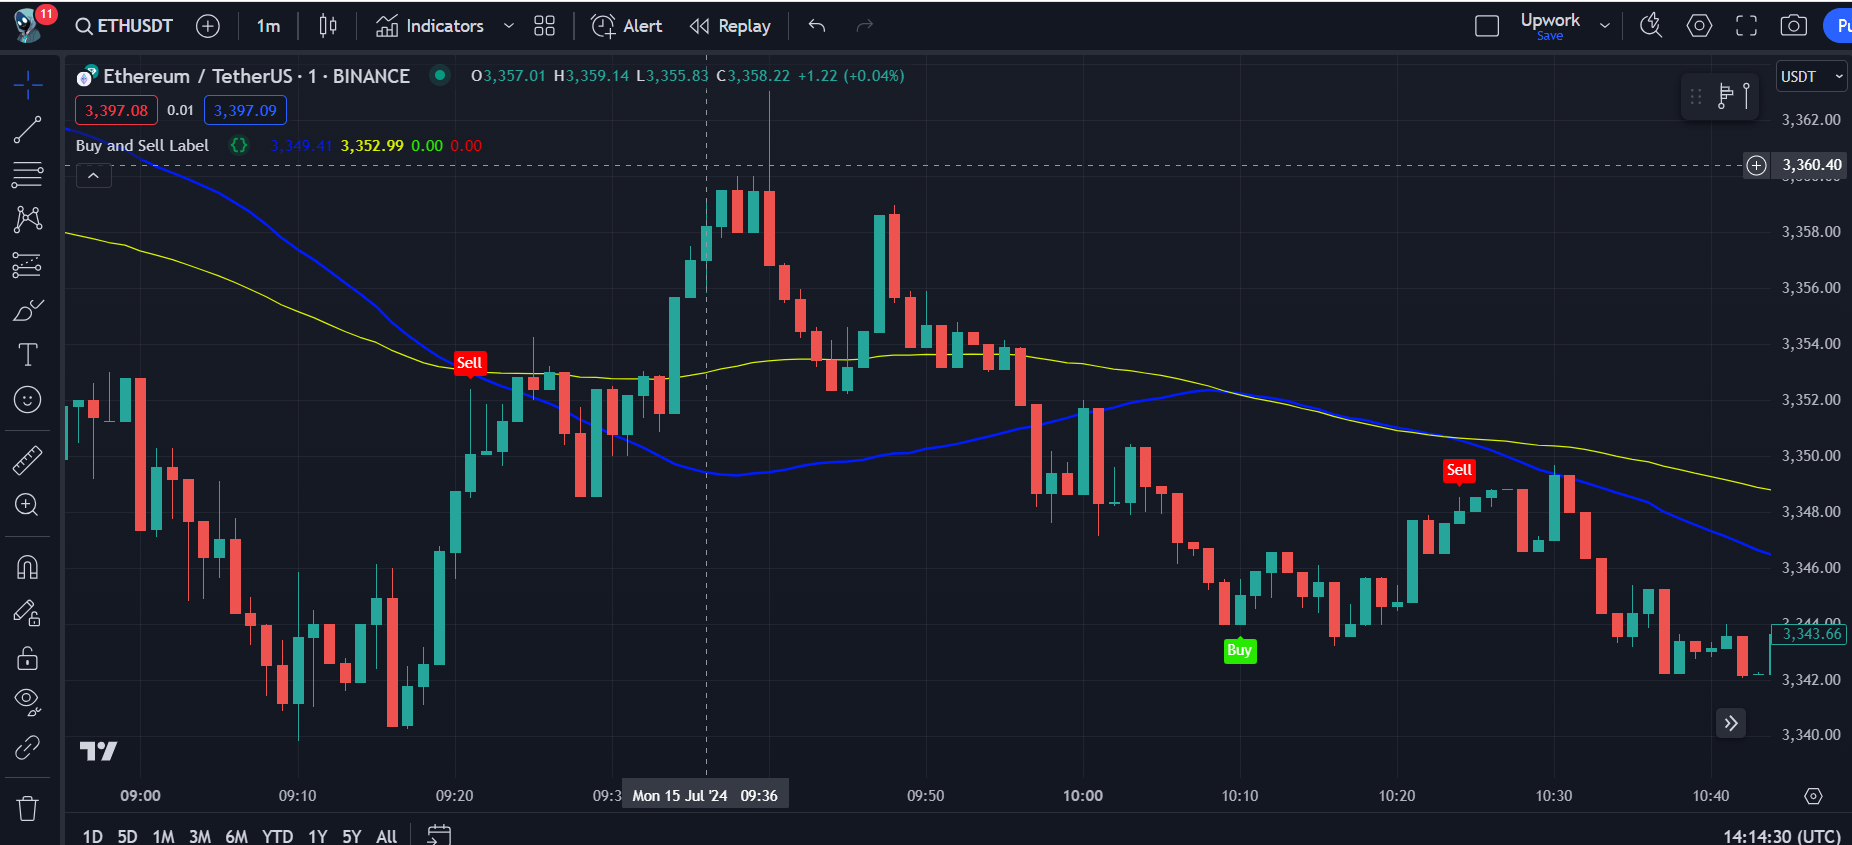The height and width of the screenshot is (845, 1852).
Task: Take a chart snapshot with camera icon
Action: tap(1793, 26)
